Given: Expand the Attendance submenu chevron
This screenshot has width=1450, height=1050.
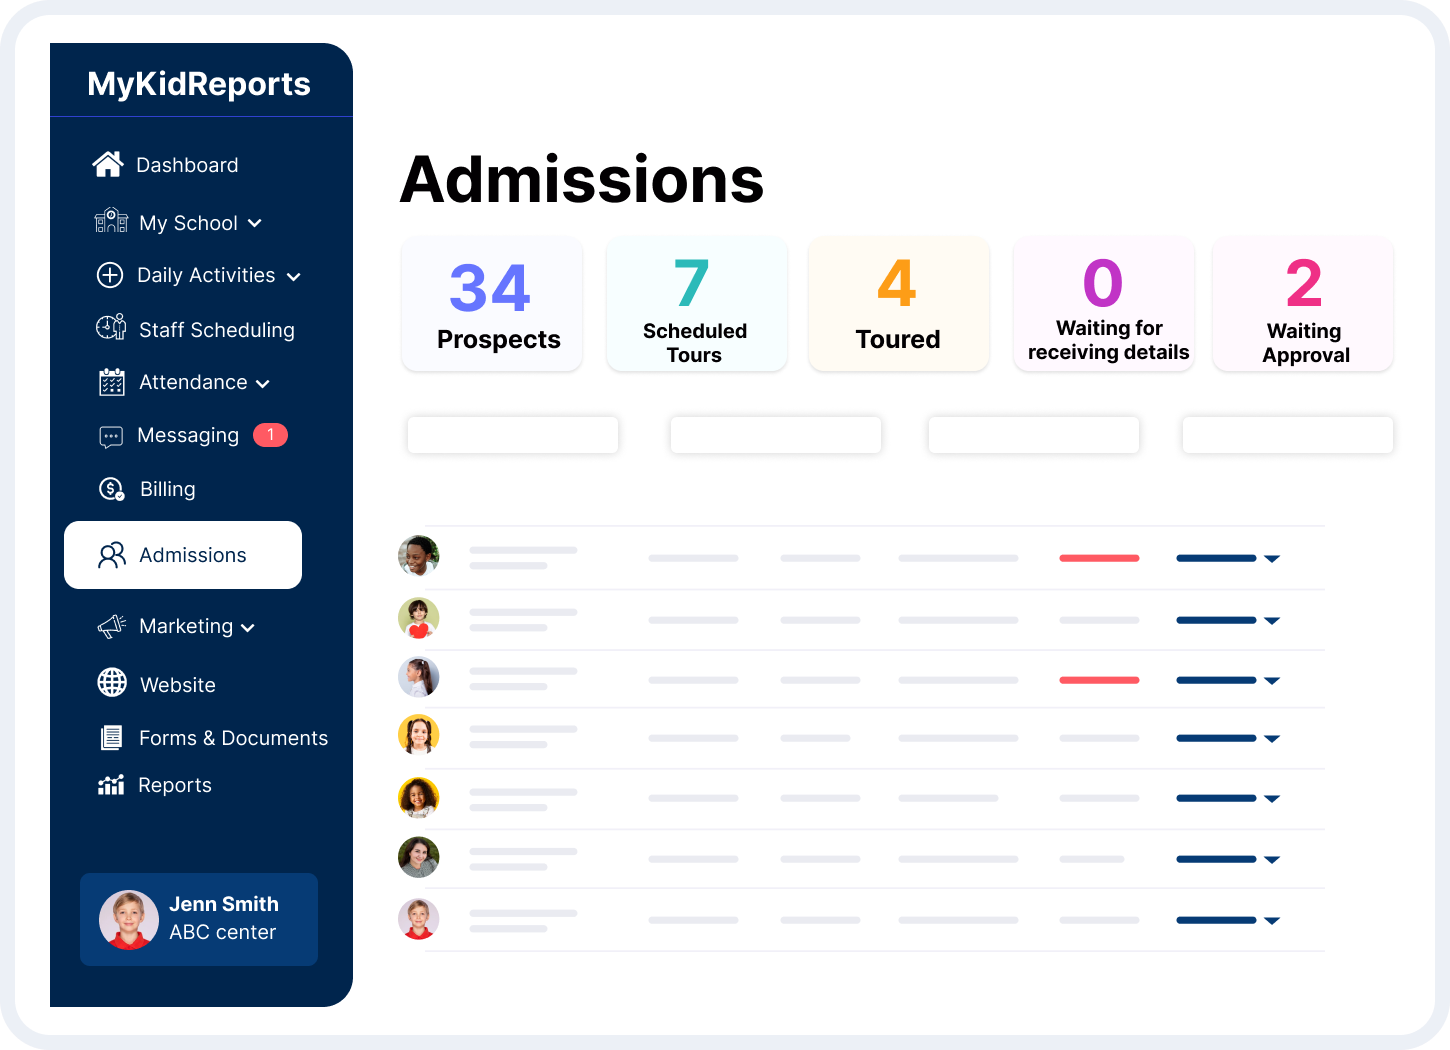Looking at the screenshot, I should 263,384.
